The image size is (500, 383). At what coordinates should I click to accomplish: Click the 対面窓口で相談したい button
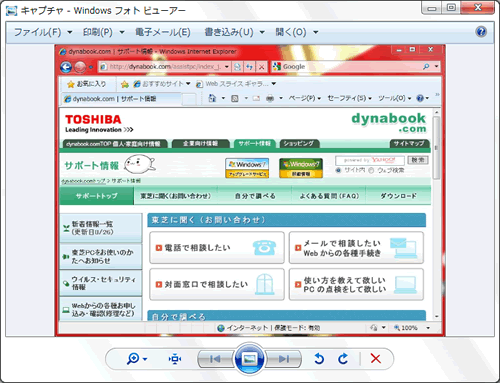[217, 284]
